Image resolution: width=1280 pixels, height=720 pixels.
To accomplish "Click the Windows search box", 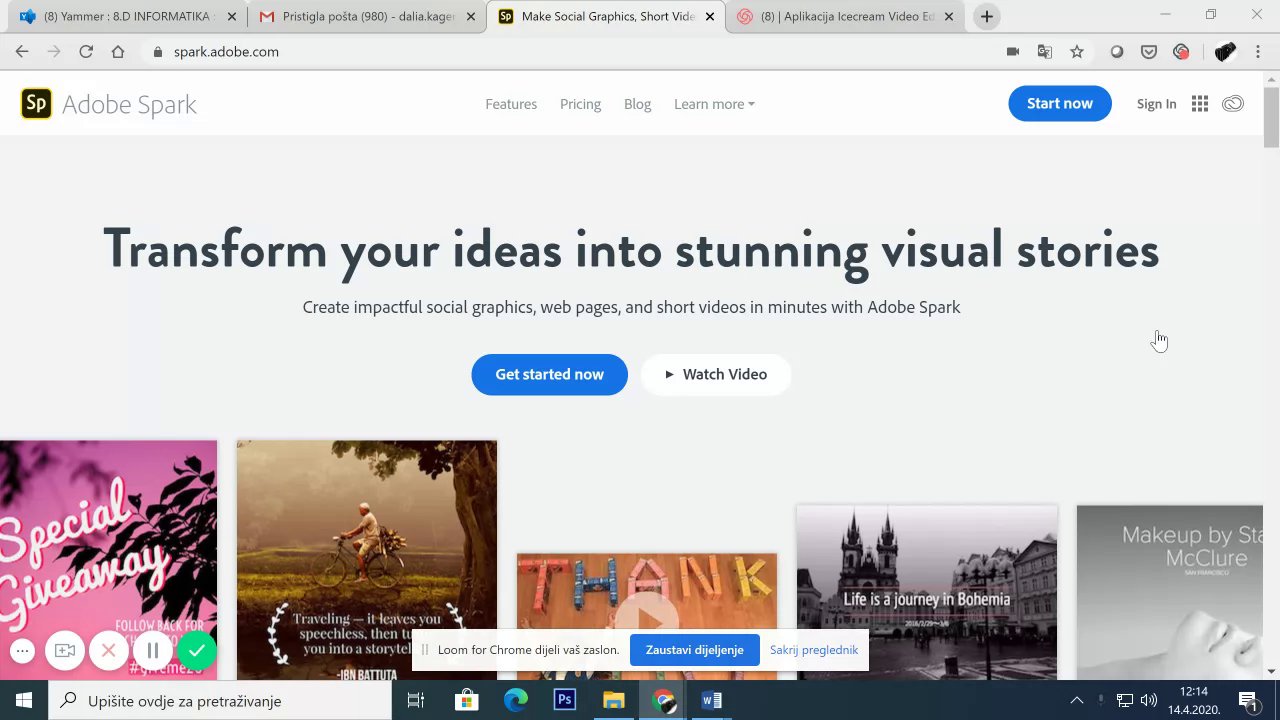I will pyautogui.click(x=220, y=700).
